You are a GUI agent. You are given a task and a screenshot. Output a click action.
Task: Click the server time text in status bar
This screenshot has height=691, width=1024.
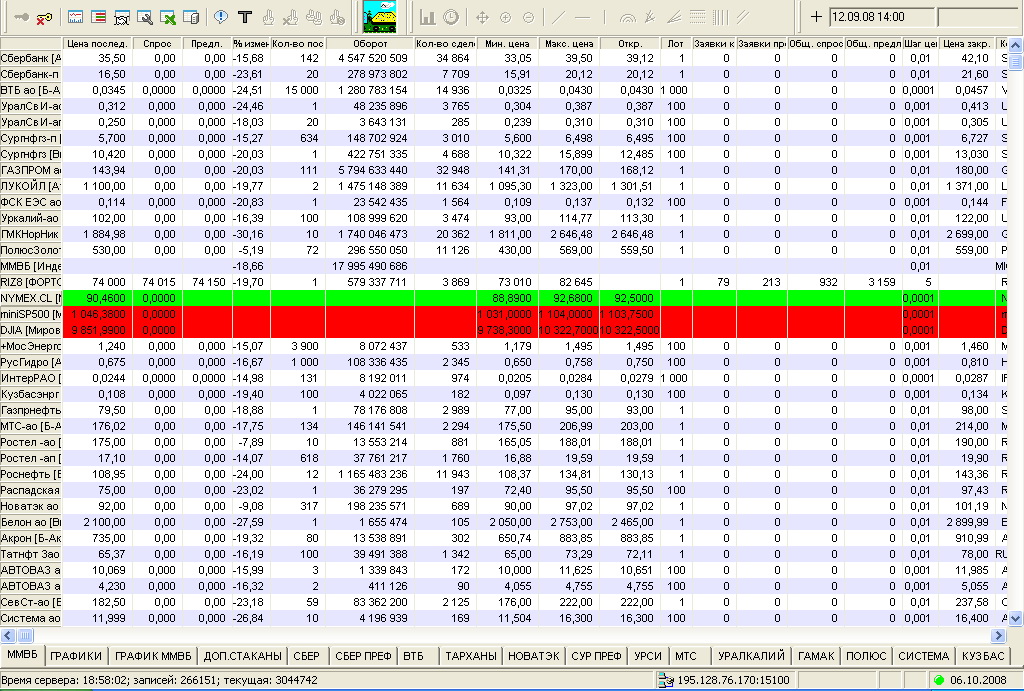pos(159,681)
